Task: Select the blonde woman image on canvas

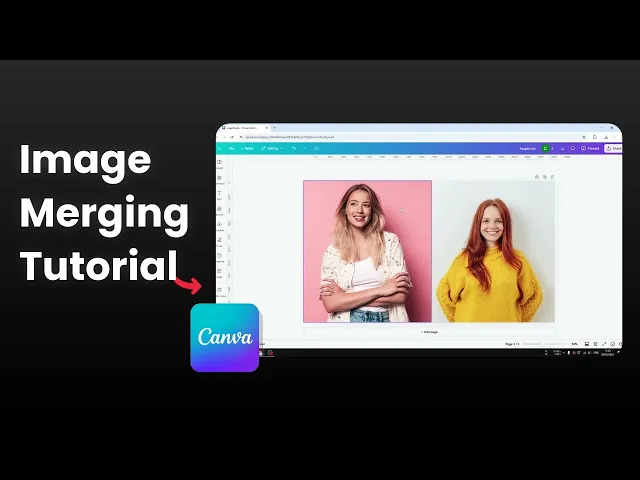Action: [367, 251]
